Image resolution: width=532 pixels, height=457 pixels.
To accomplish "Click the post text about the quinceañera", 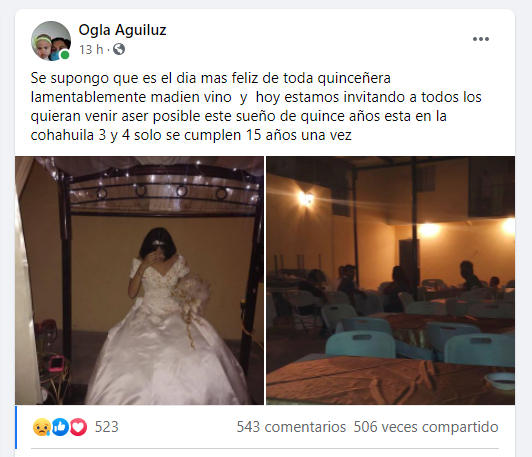I will click(x=256, y=107).
